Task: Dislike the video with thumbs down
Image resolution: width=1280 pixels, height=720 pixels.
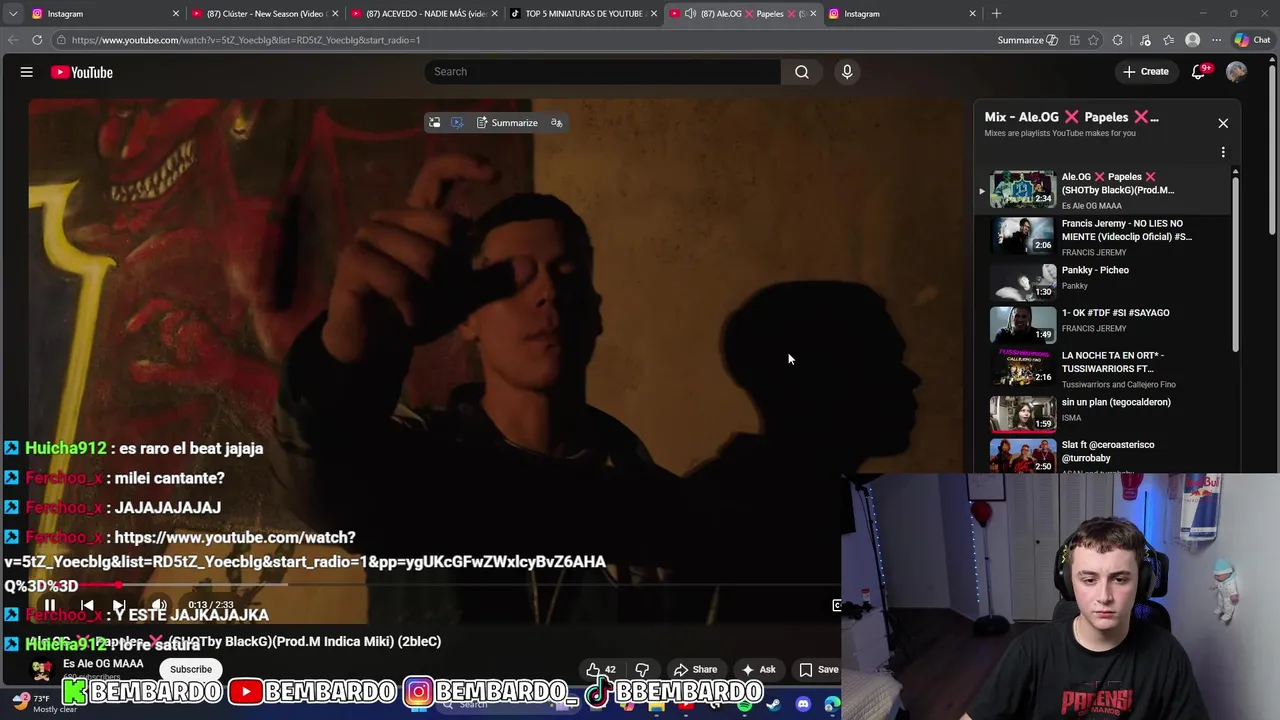Action: point(643,670)
